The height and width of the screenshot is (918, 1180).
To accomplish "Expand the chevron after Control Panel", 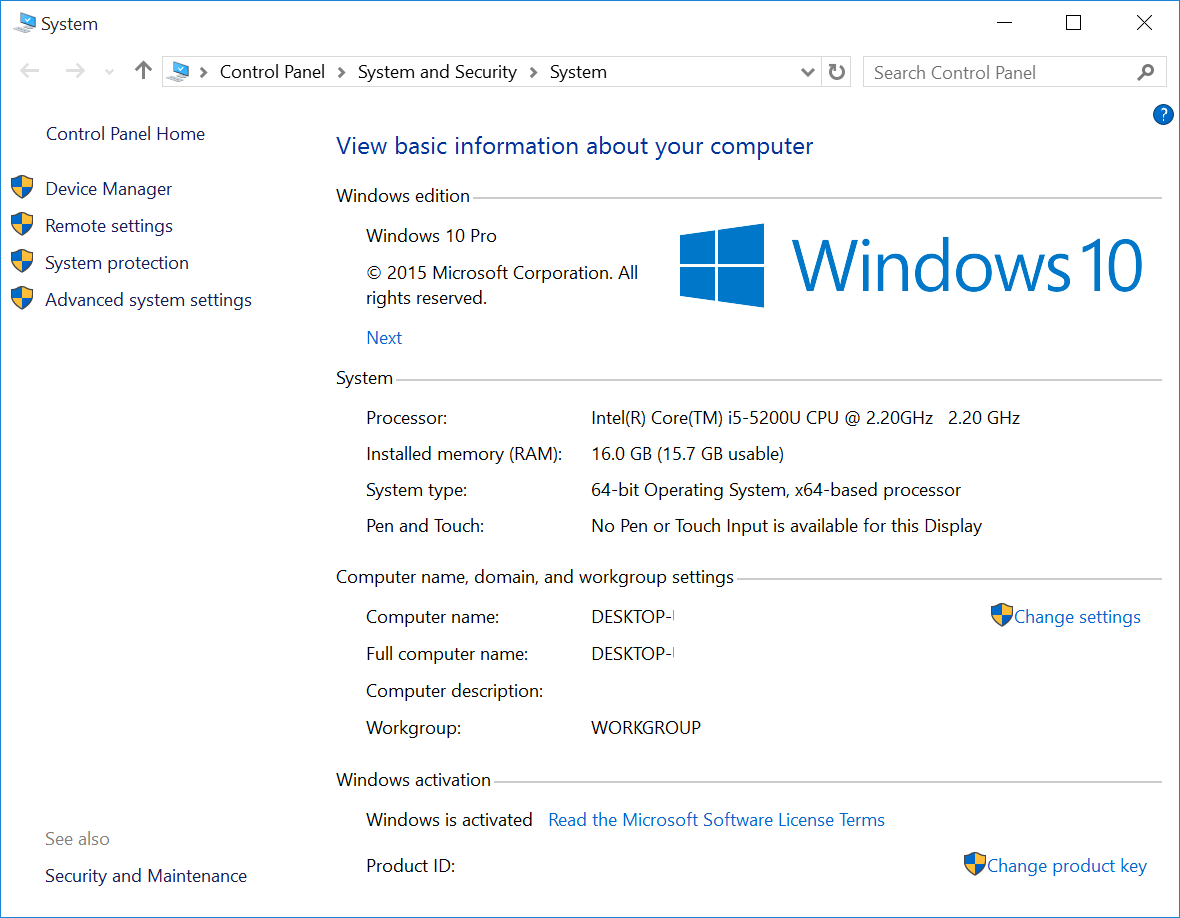I will pos(342,72).
